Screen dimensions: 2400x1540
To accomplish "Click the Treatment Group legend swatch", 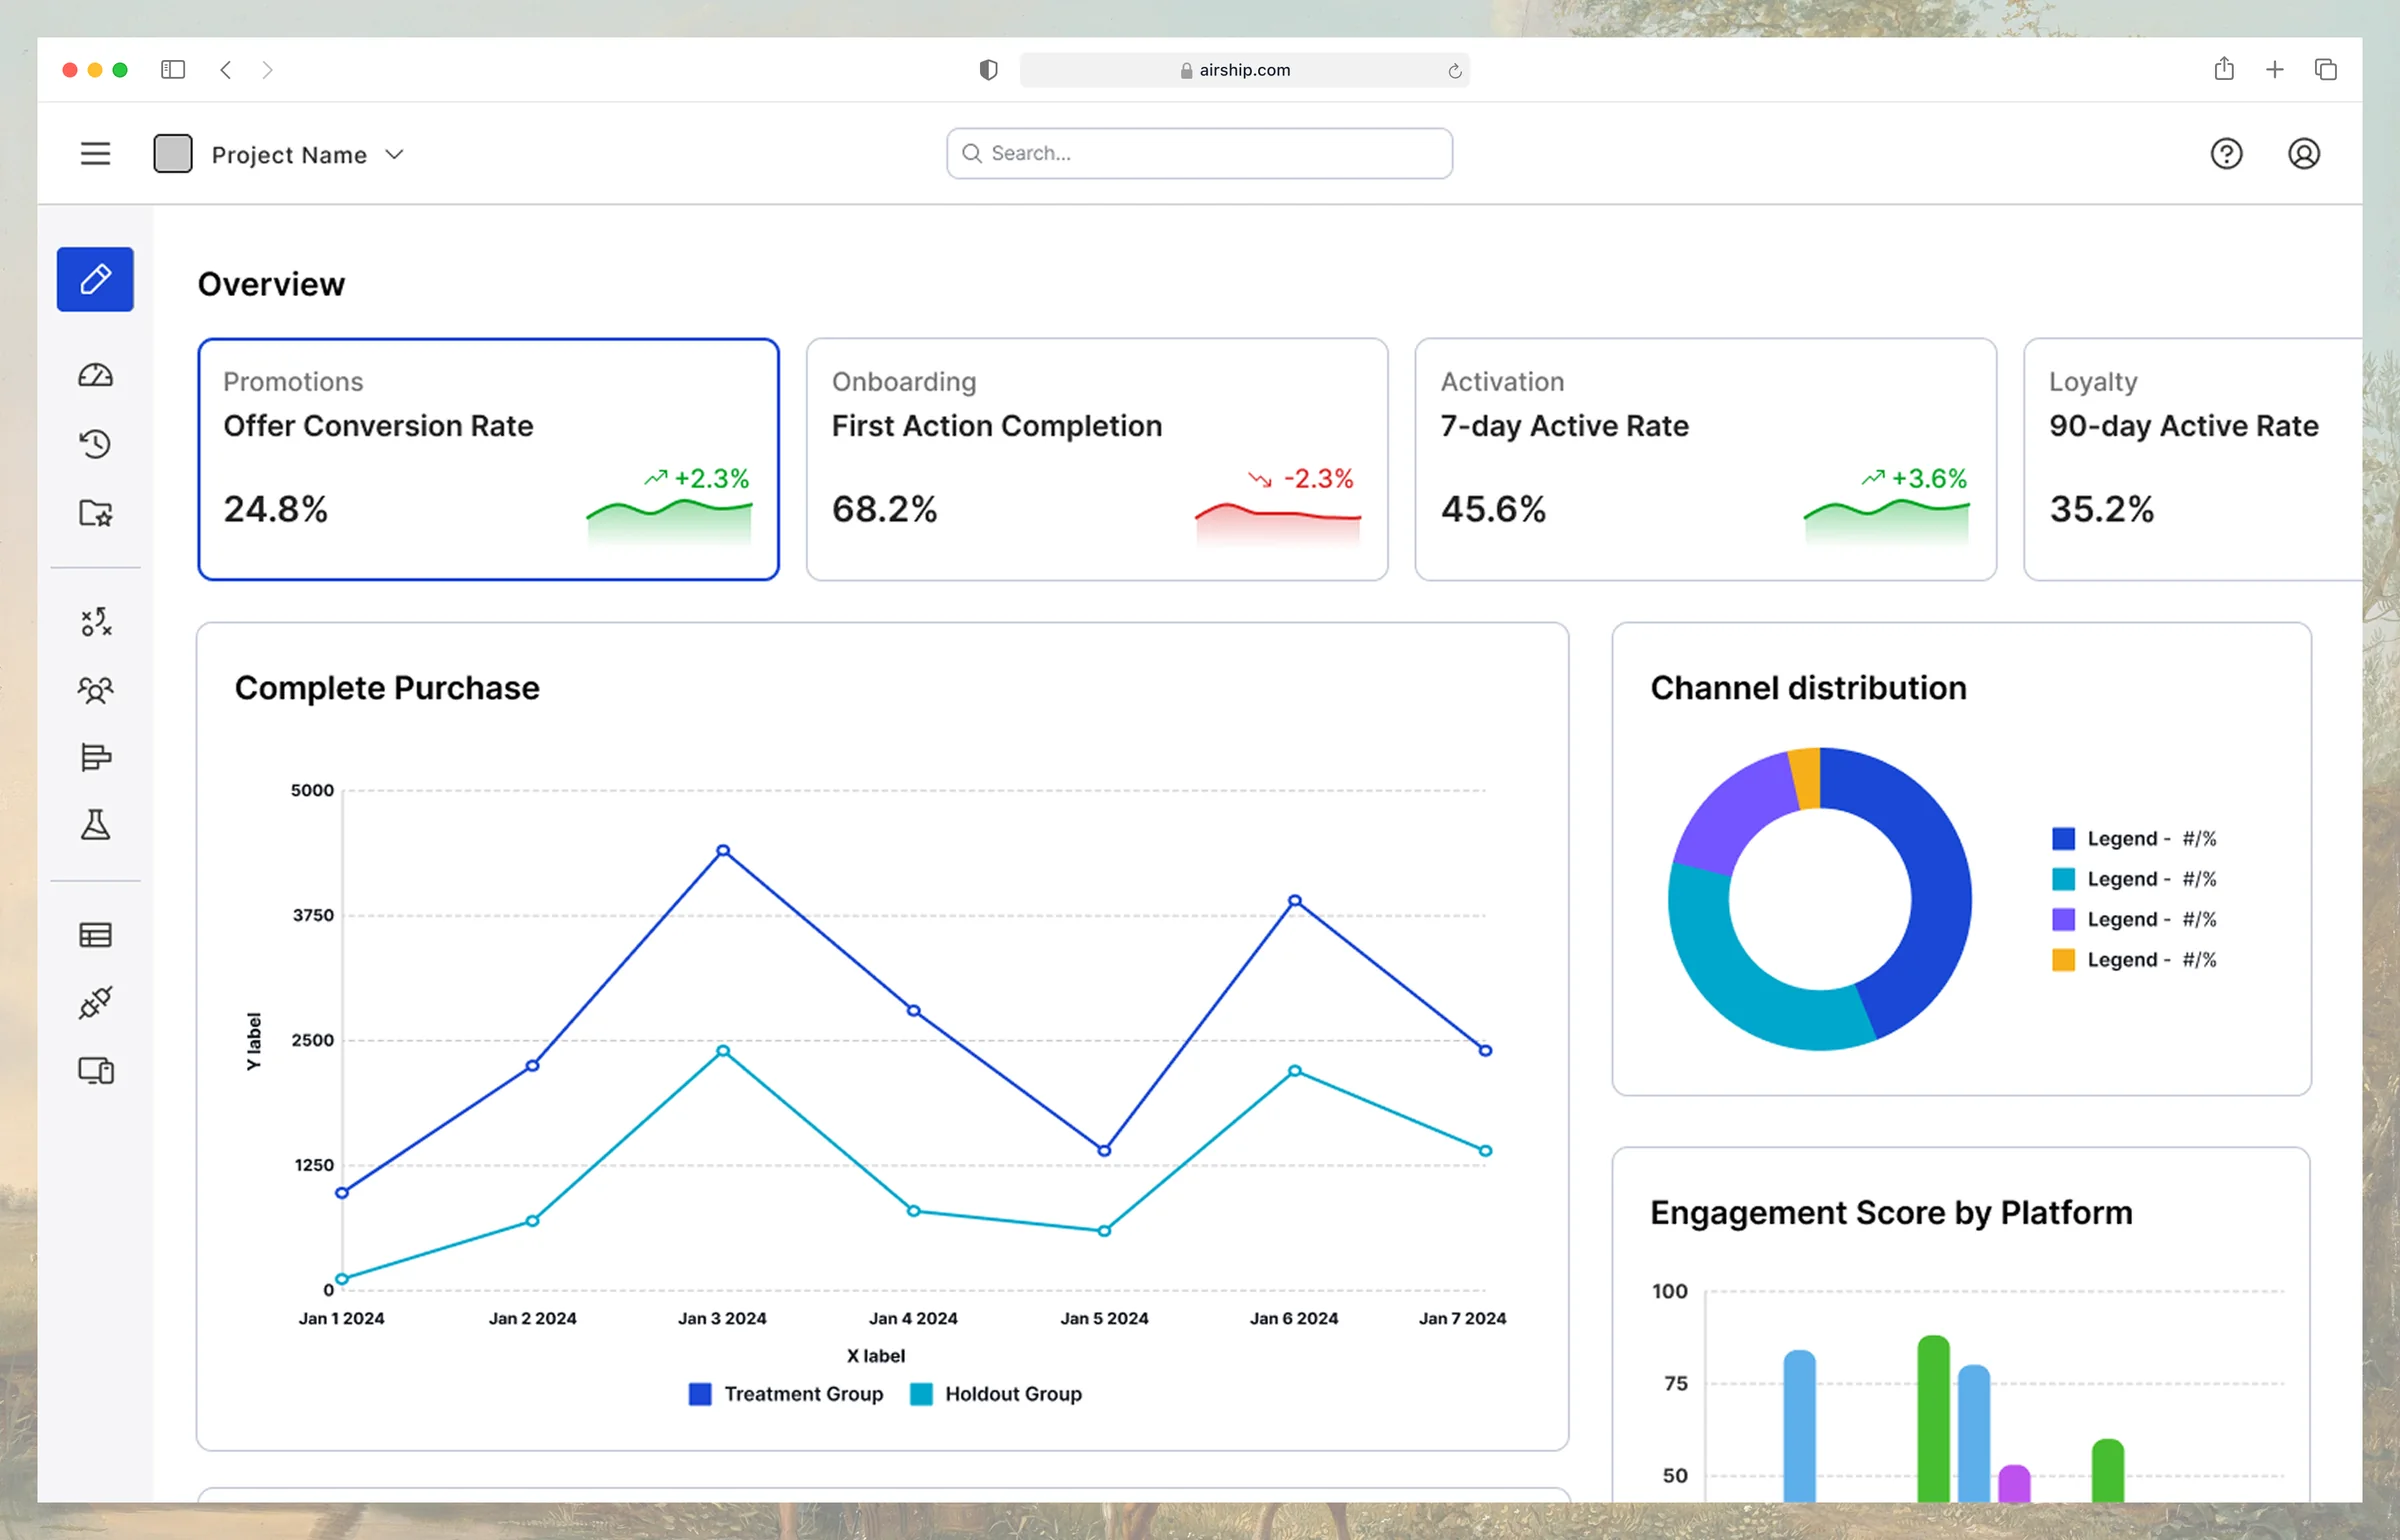I will tap(700, 1394).
